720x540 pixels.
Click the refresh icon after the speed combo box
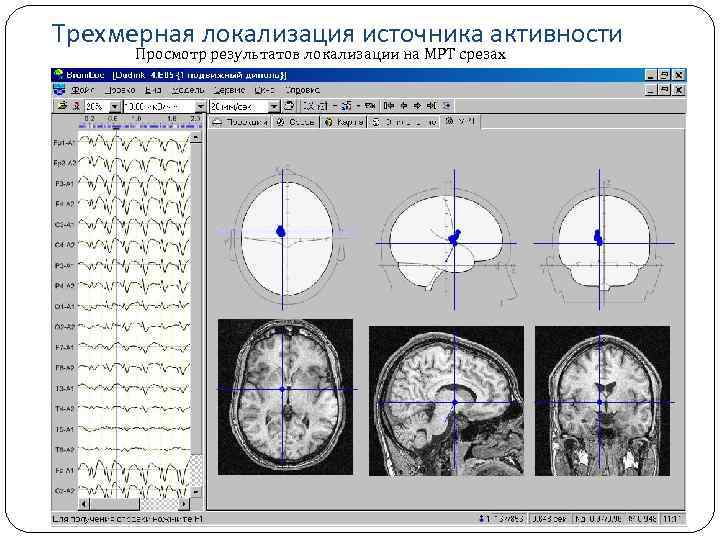click(x=289, y=106)
